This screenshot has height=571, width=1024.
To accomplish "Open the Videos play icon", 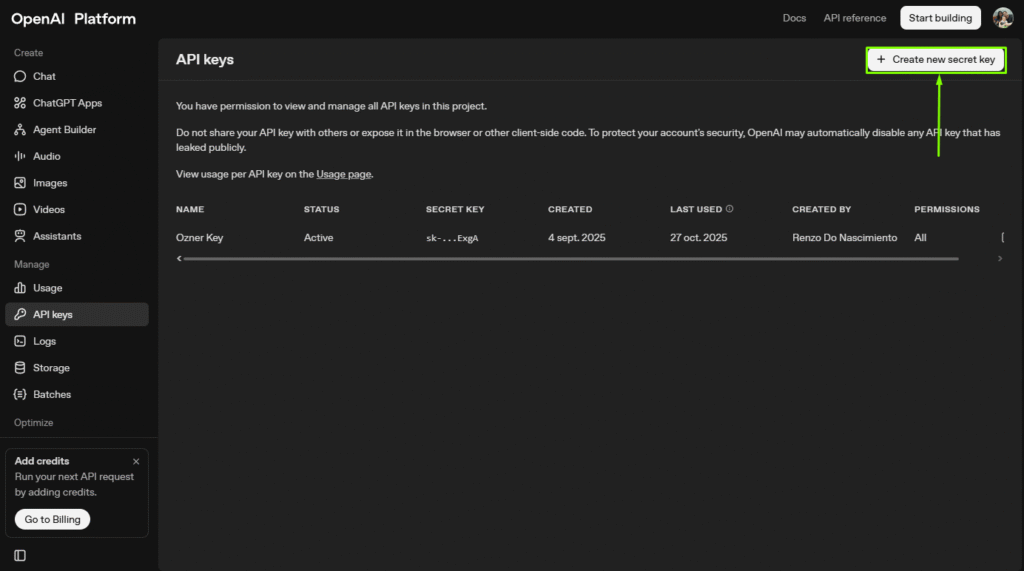I will point(20,210).
